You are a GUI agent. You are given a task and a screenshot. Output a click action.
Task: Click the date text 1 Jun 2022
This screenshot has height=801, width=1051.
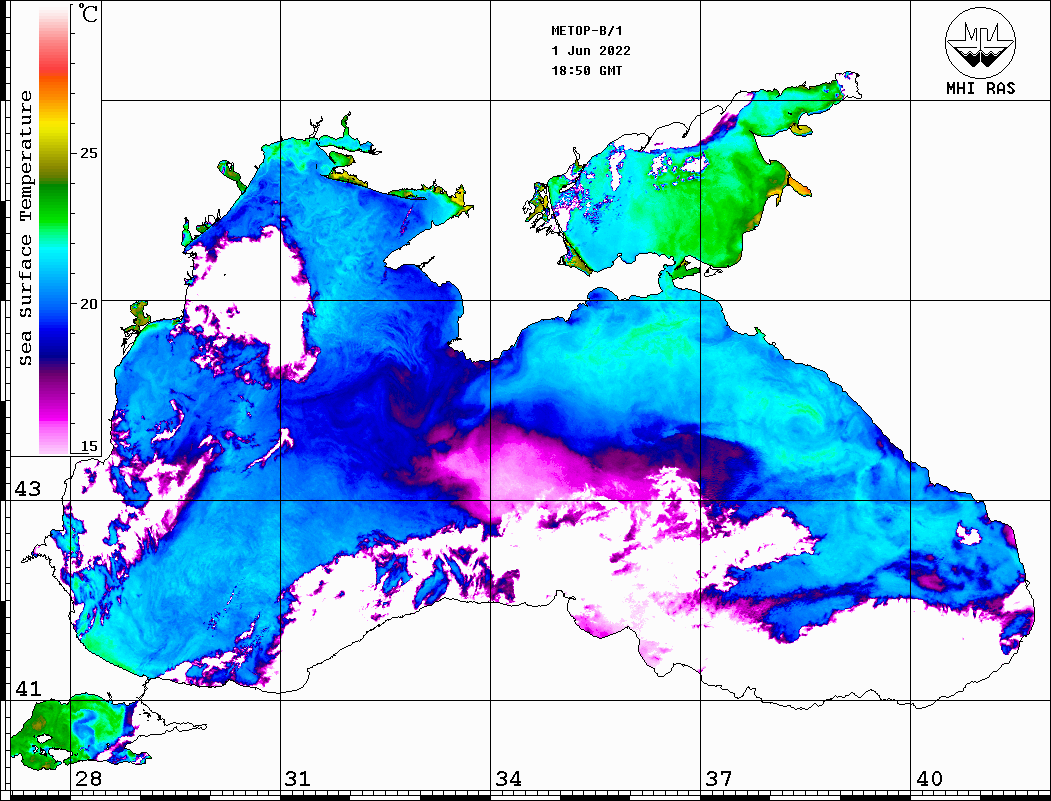pos(591,51)
